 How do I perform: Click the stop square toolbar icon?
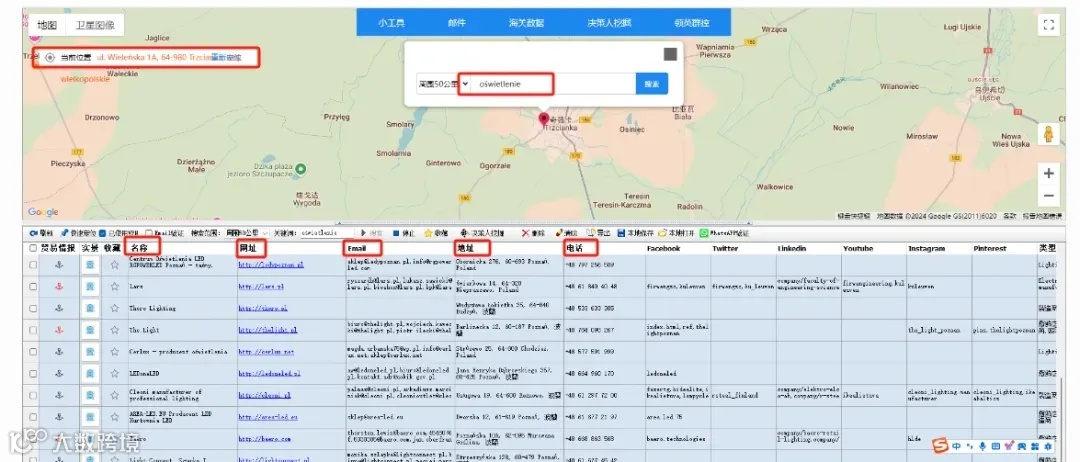[x=396, y=233]
